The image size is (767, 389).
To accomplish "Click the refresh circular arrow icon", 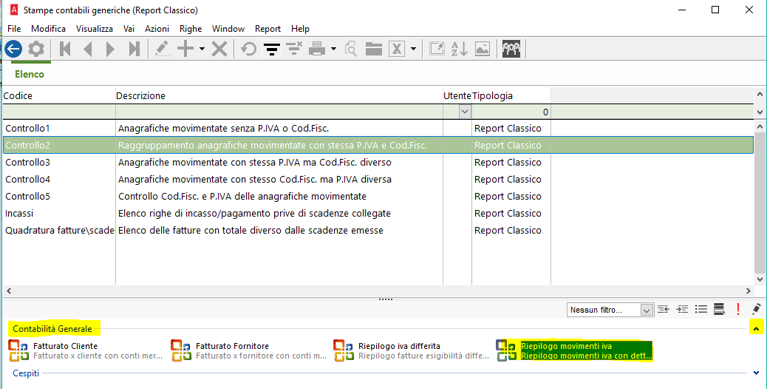I will pos(248,49).
